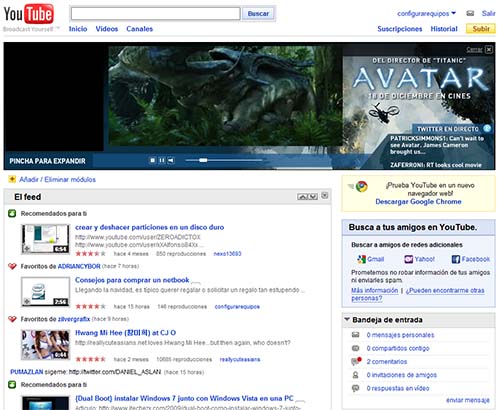Click the Añadir/Eliminar módulos star icon
This screenshot has height=410, width=500.
point(12,179)
